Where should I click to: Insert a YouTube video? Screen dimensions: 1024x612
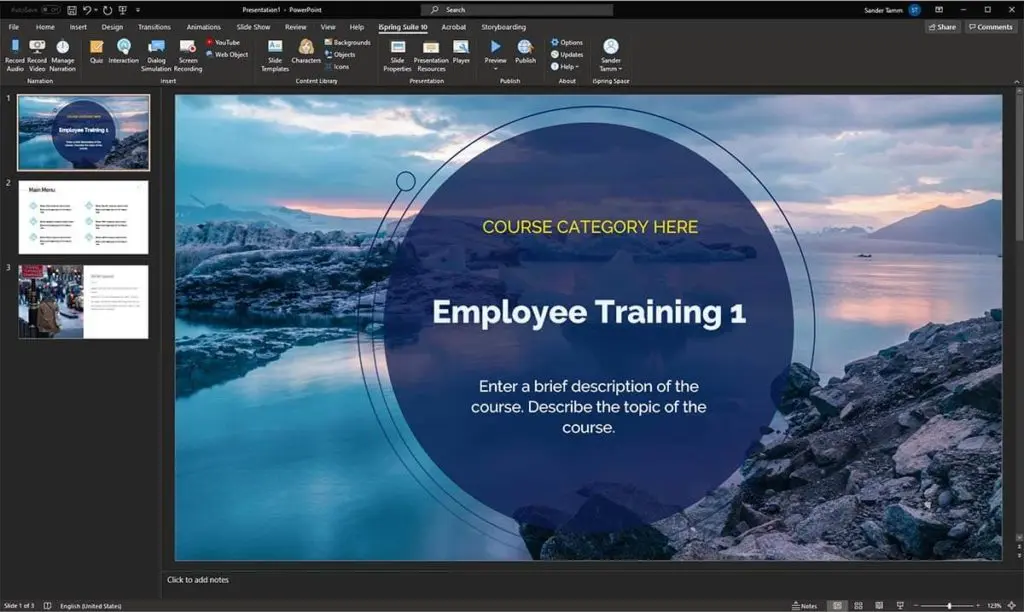click(223, 42)
